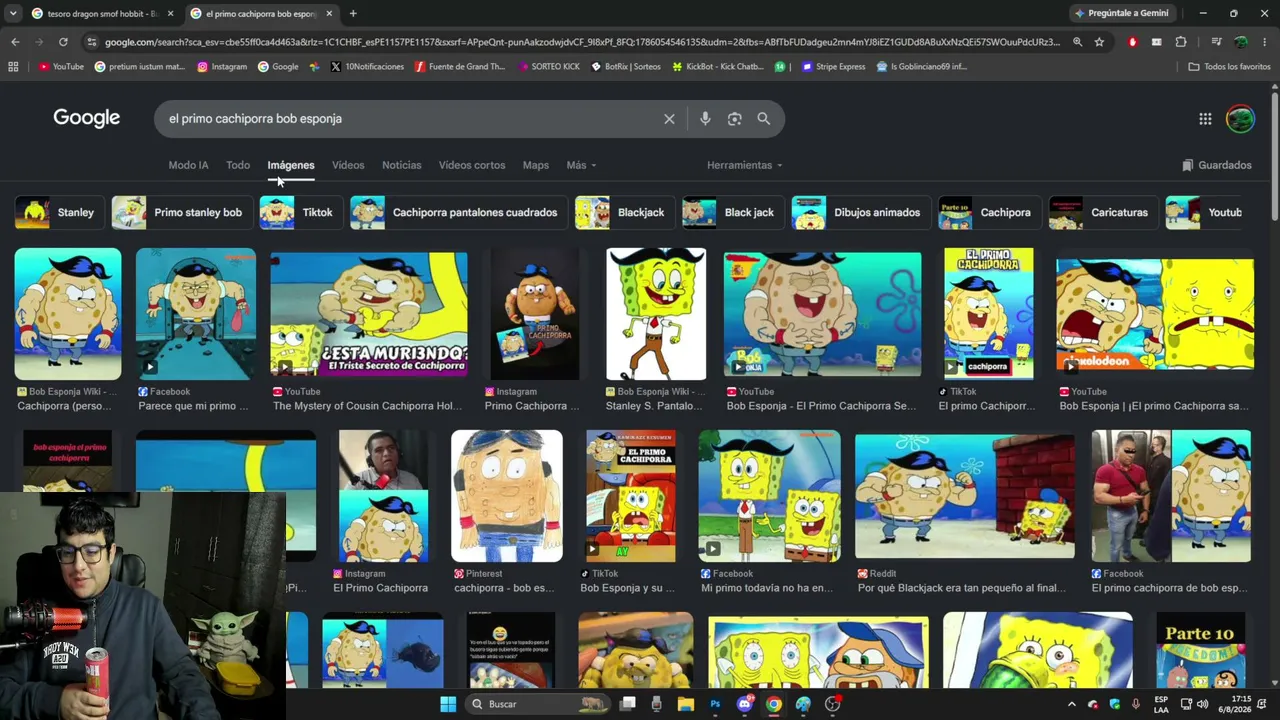Screen dimensions: 1280x720
Task: Filter images by the Black jack chip
Action: click(732, 213)
